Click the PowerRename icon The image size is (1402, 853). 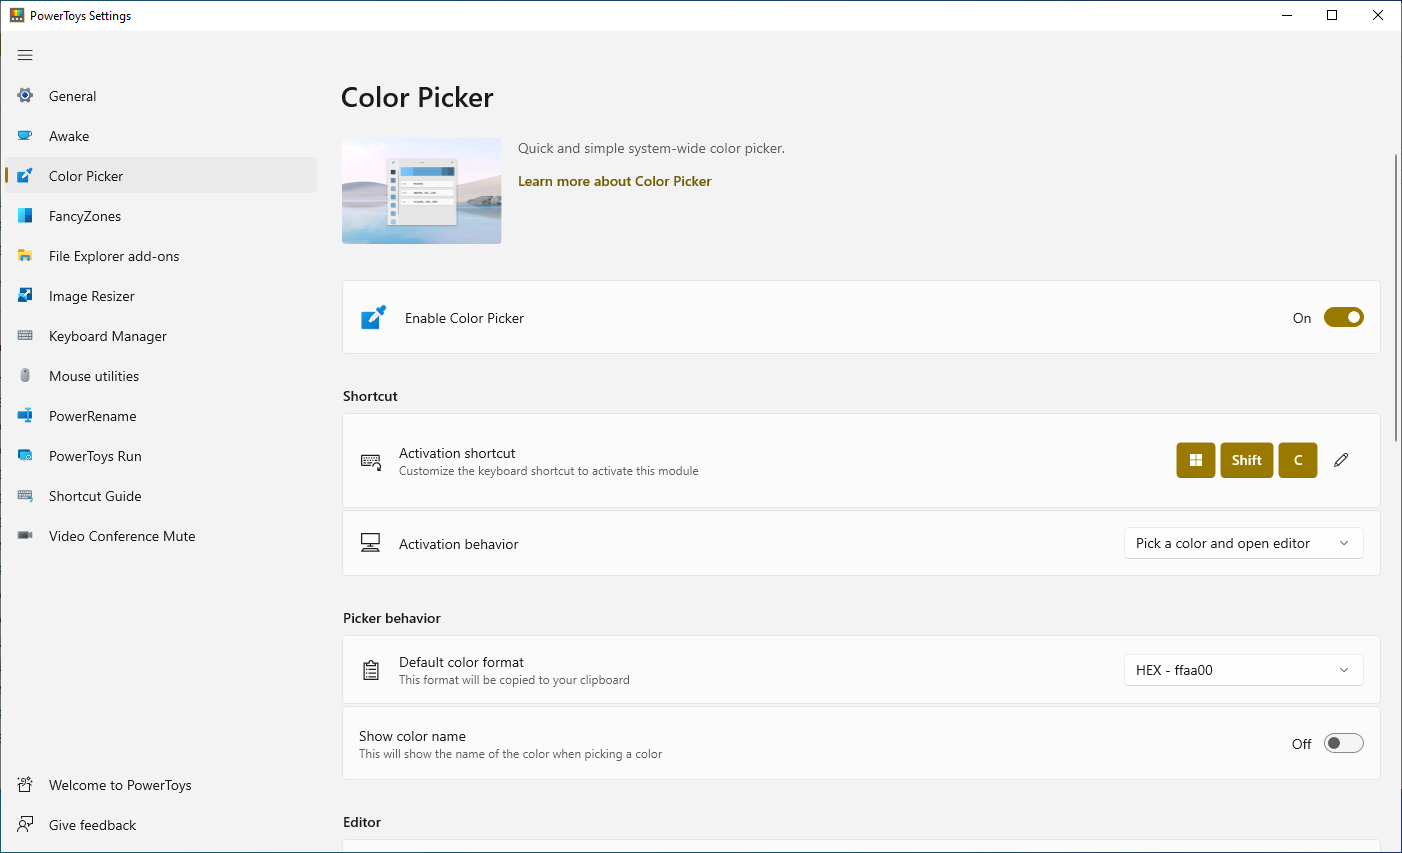[x=25, y=416]
